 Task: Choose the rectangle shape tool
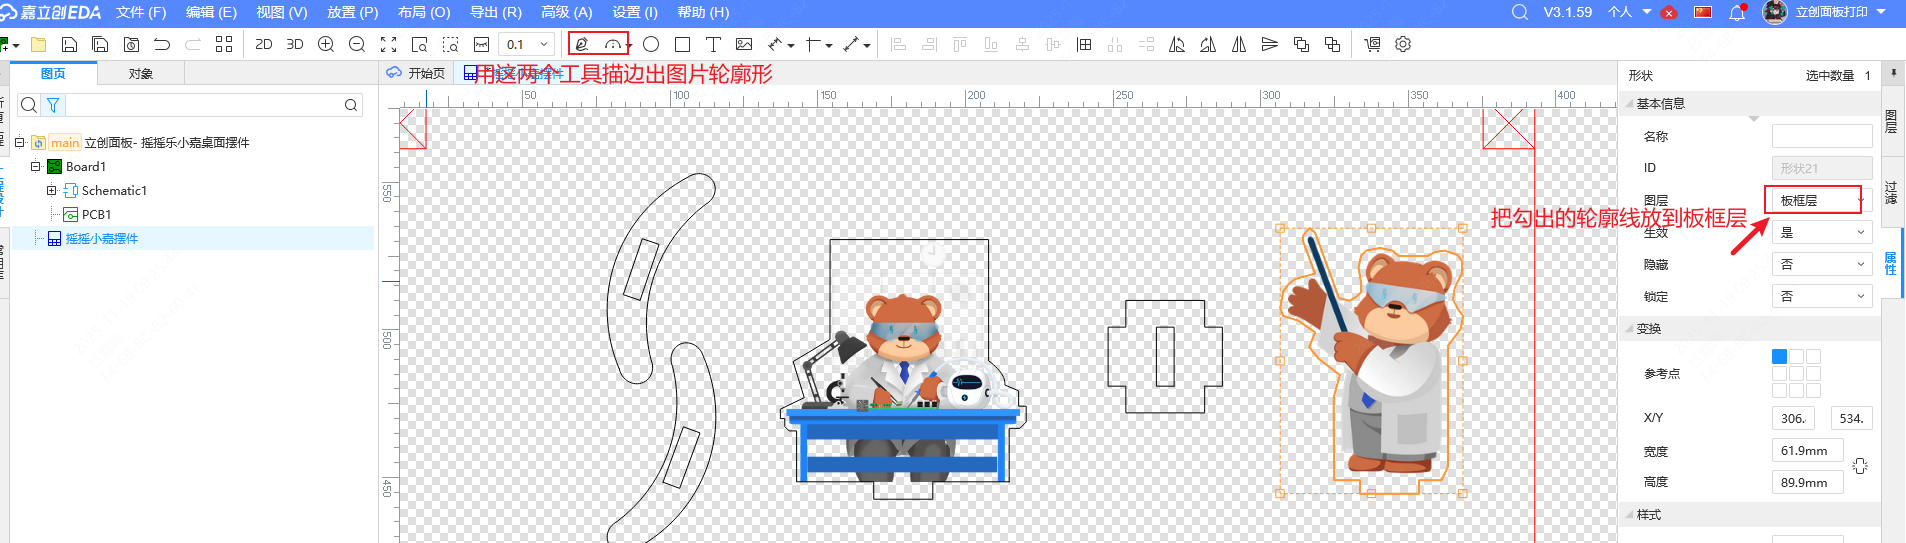[682, 44]
